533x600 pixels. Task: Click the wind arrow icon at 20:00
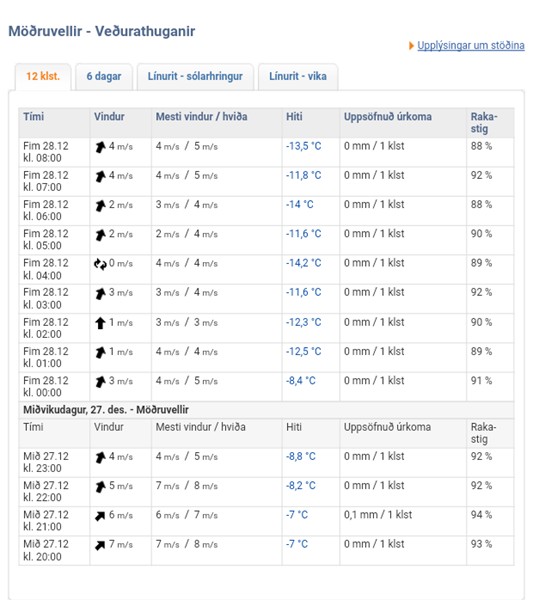coord(100,545)
